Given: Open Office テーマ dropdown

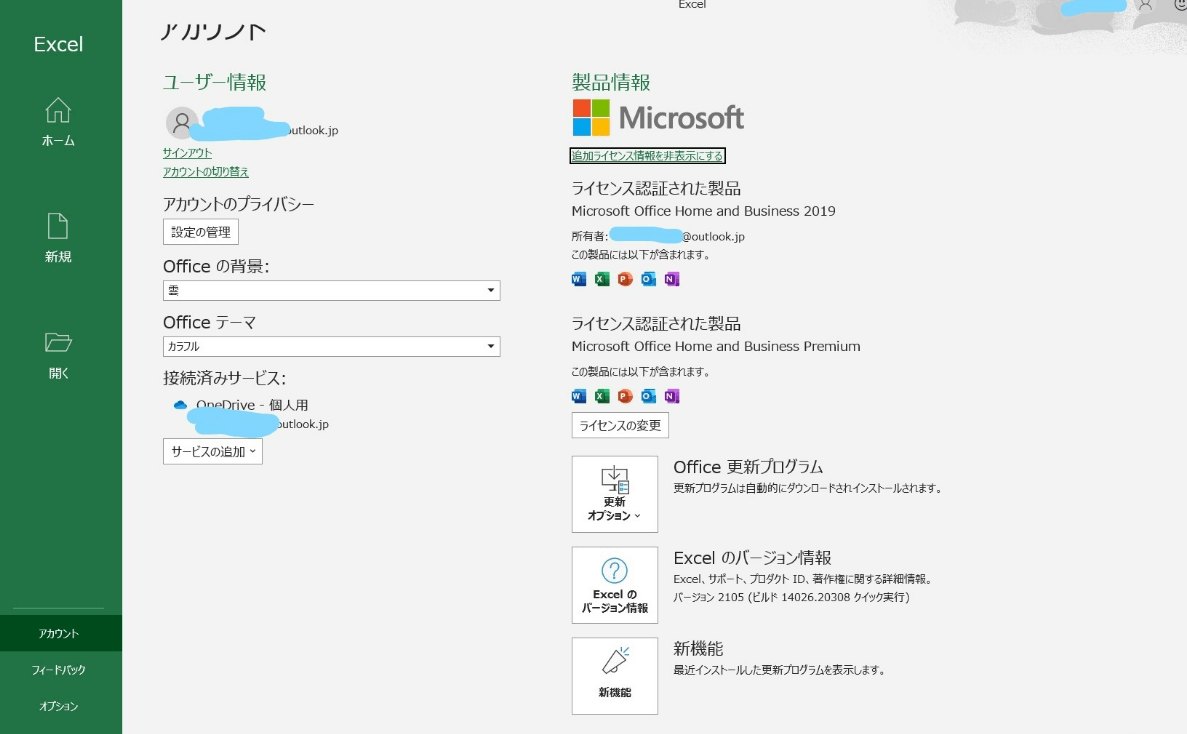Looking at the screenshot, I should point(332,347).
